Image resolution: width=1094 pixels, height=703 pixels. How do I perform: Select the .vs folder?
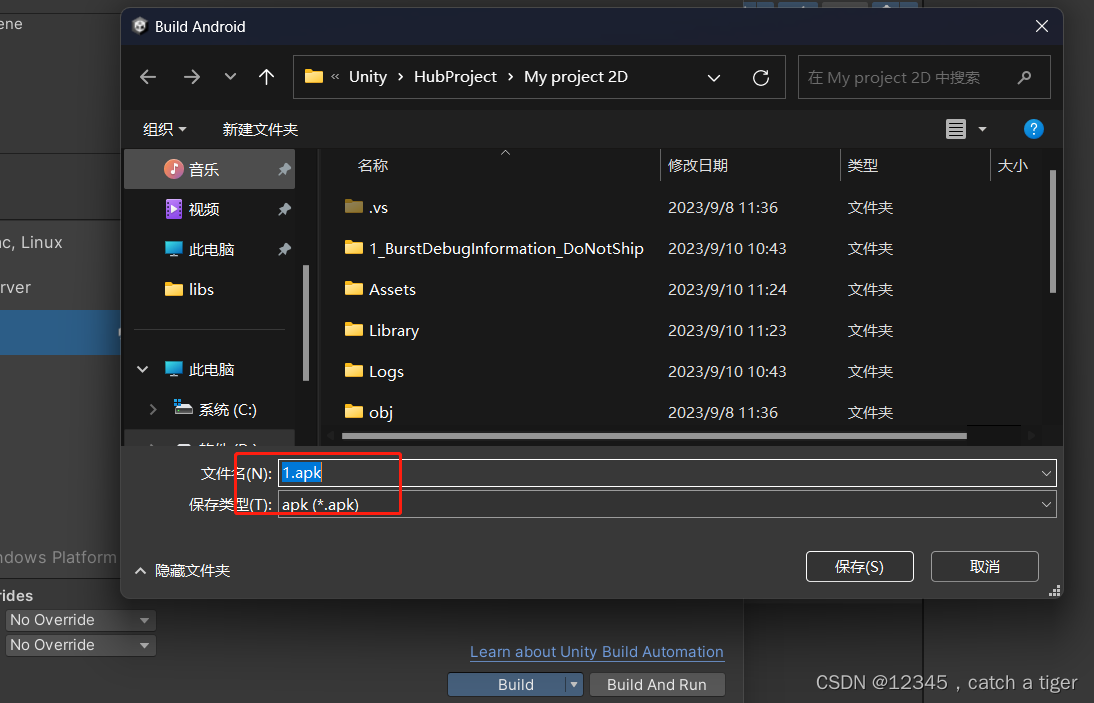click(378, 207)
